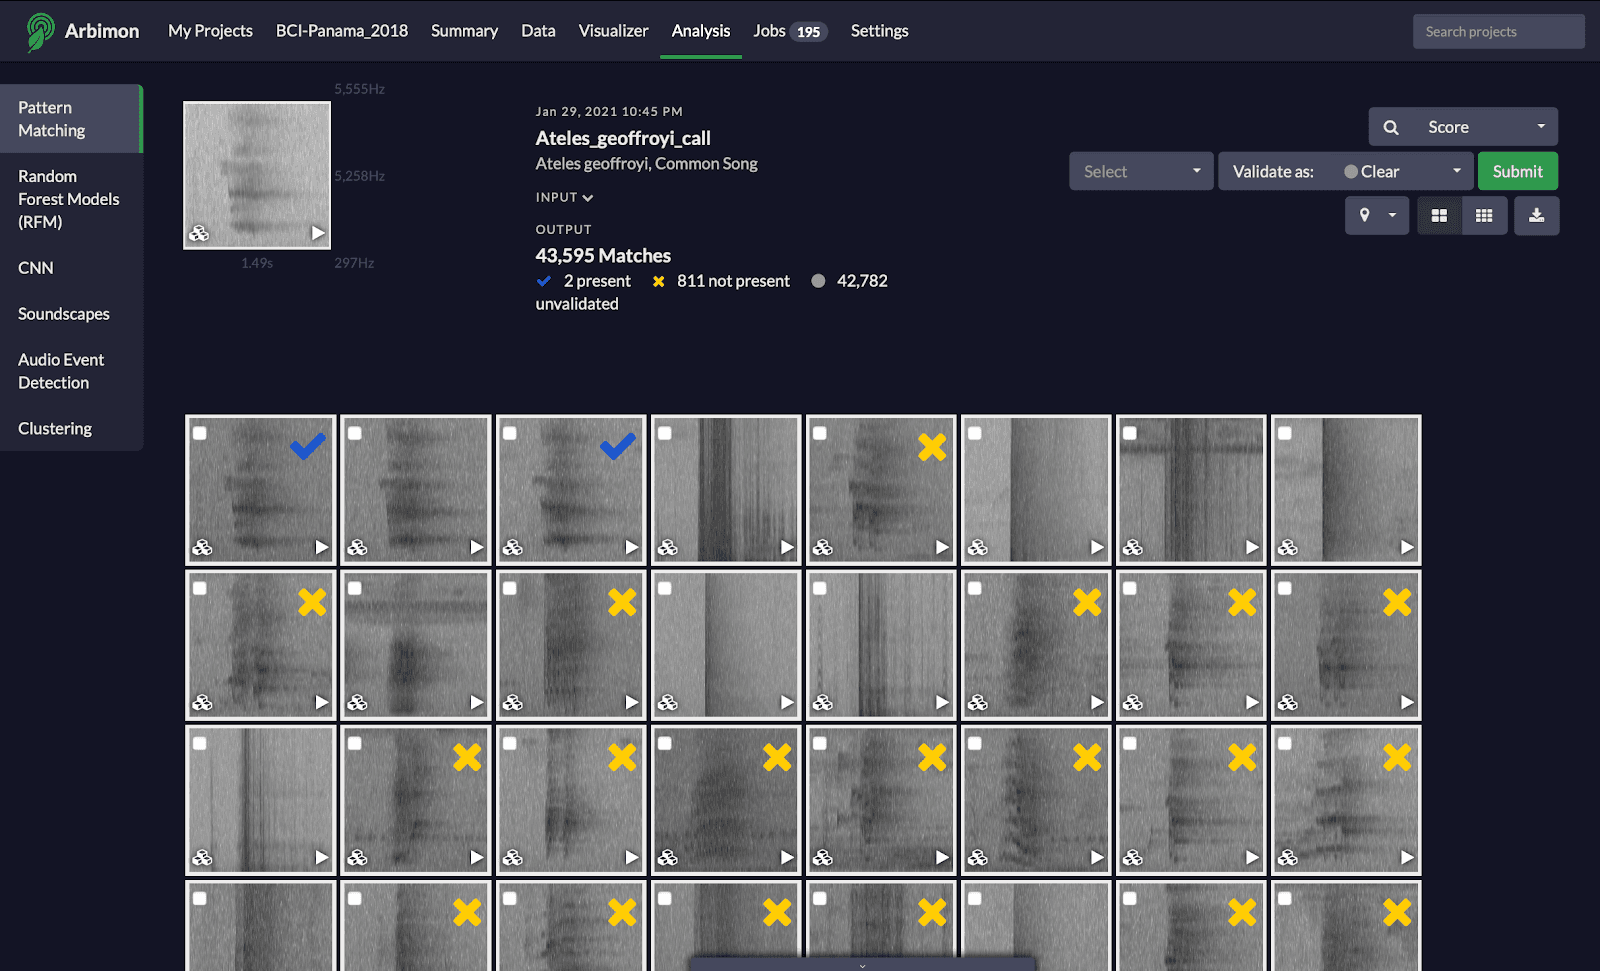
Task: Go to the Summary tab
Action: coord(464,31)
